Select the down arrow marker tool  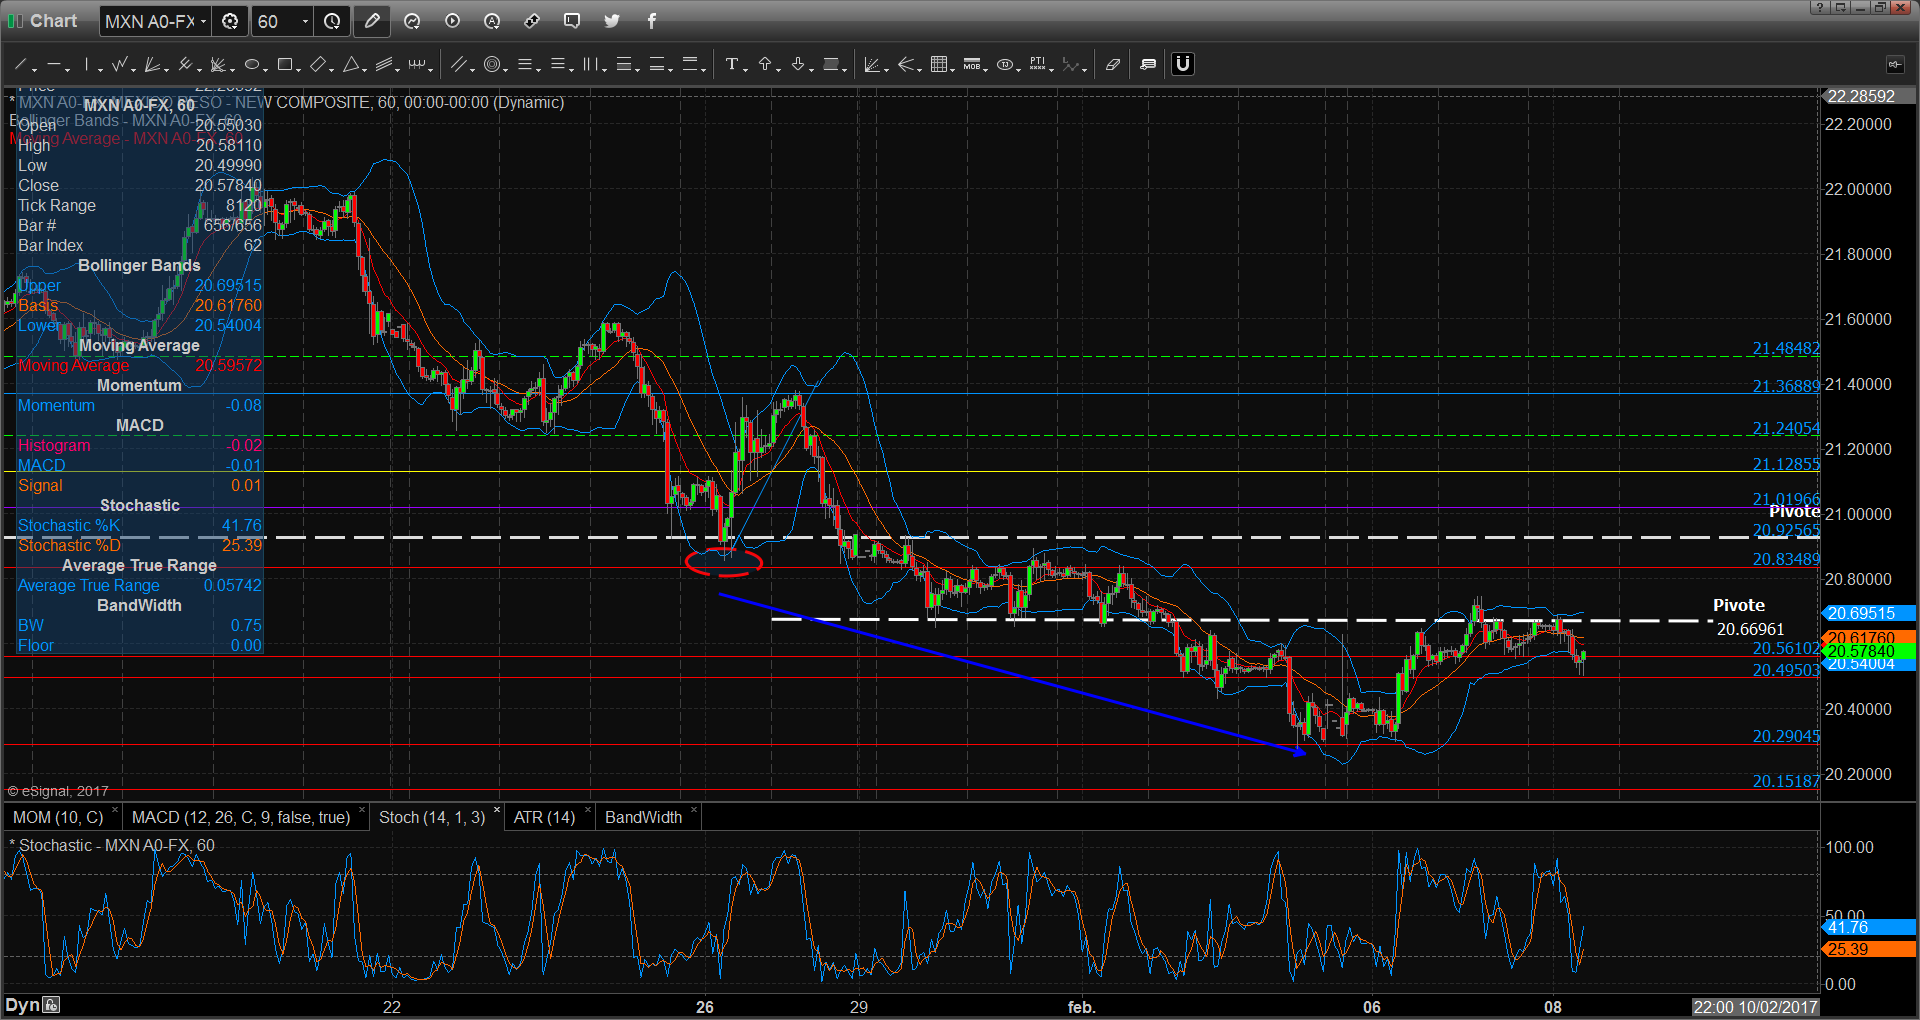click(x=797, y=65)
